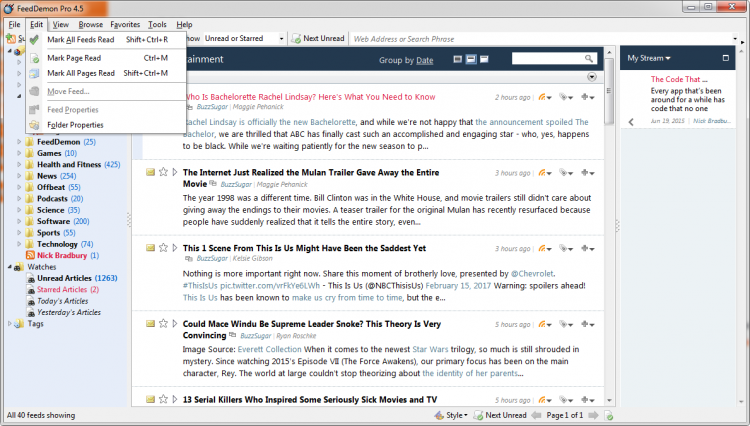
Task: Select the Starred Articles watch
Action: (x=68, y=290)
